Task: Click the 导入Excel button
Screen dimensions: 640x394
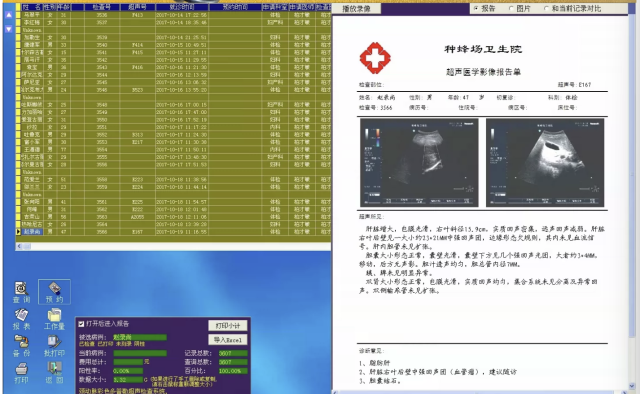Action: [x=228, y=340]
